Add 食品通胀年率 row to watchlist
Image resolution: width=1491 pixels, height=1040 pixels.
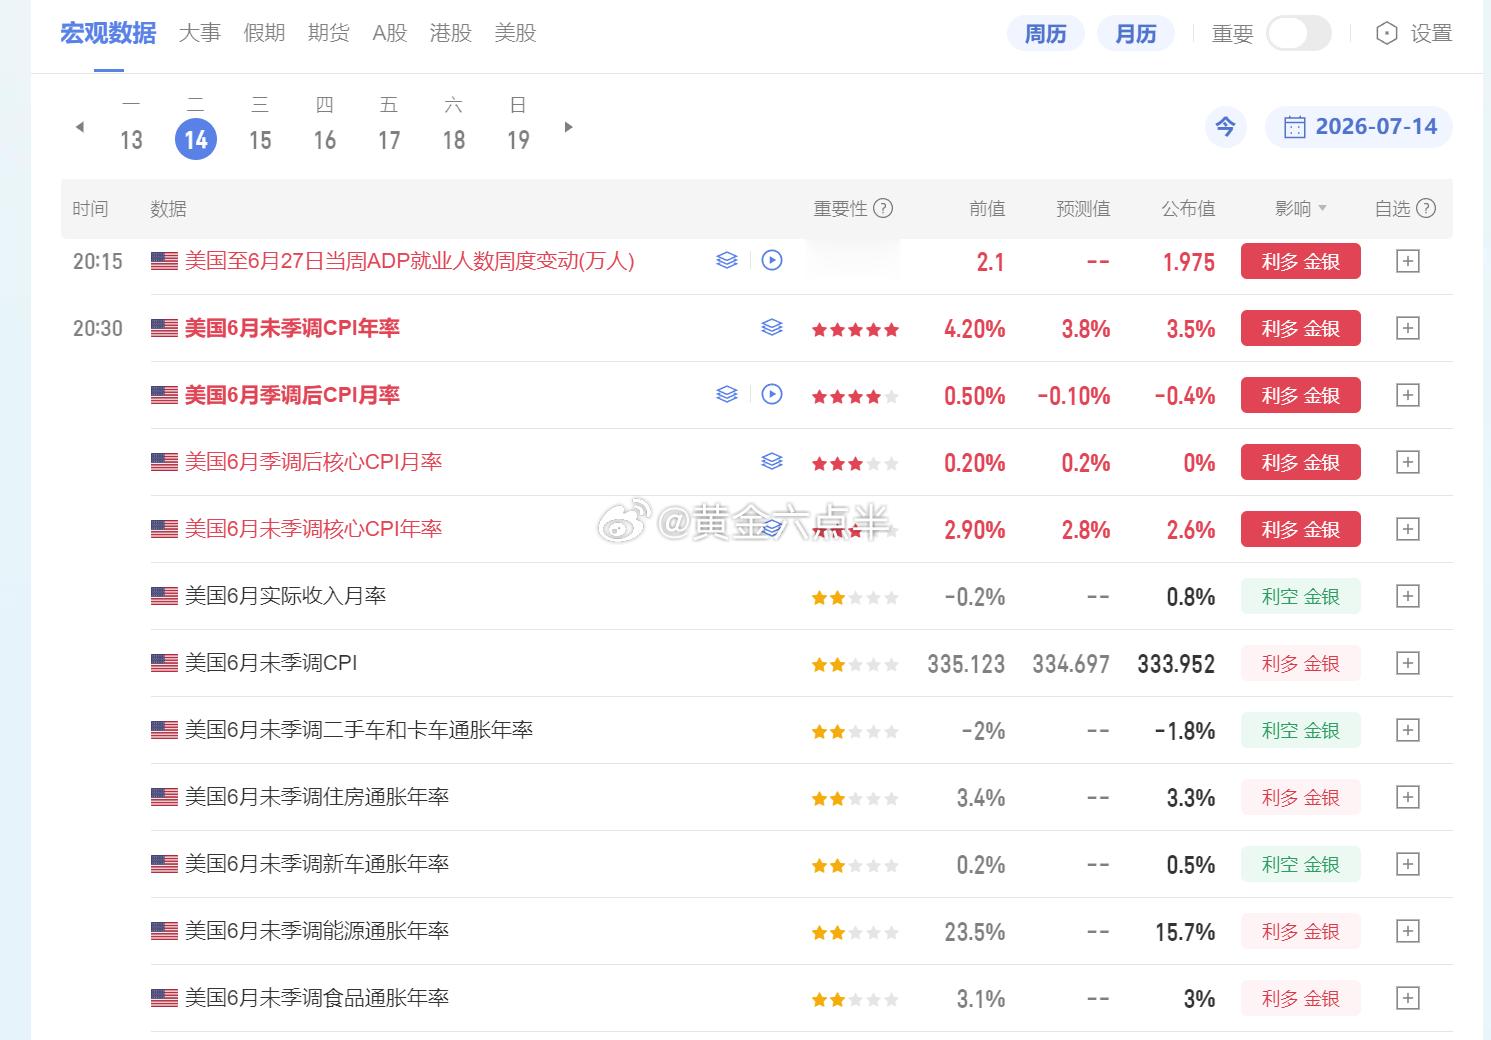[x=1407, y=998]
